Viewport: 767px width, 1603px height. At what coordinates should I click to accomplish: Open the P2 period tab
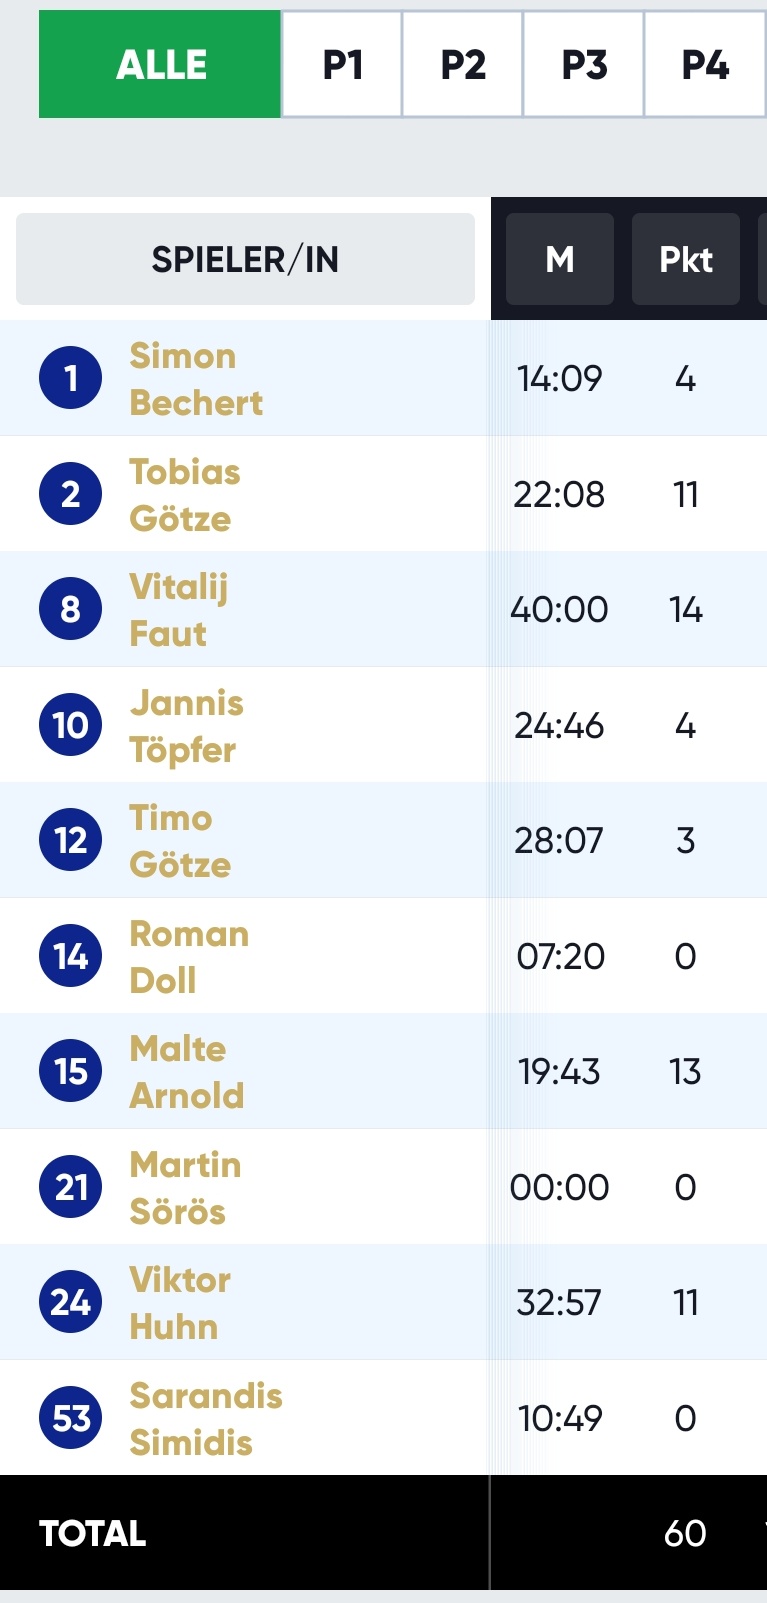[x=463, y=65]
